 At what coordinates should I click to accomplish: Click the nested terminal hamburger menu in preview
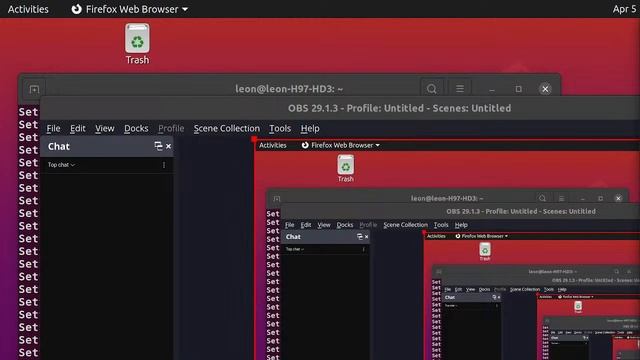562,198
